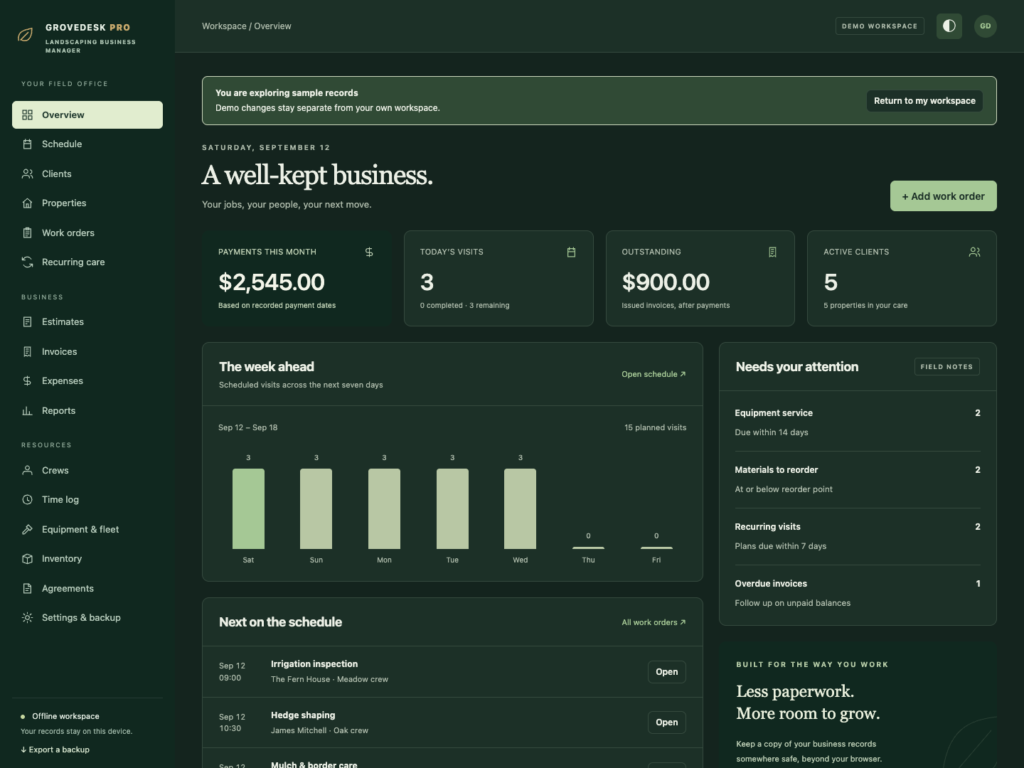Click the Offline workspace status text
This screenshot has width=1024, height=768.
pos(65,716)
